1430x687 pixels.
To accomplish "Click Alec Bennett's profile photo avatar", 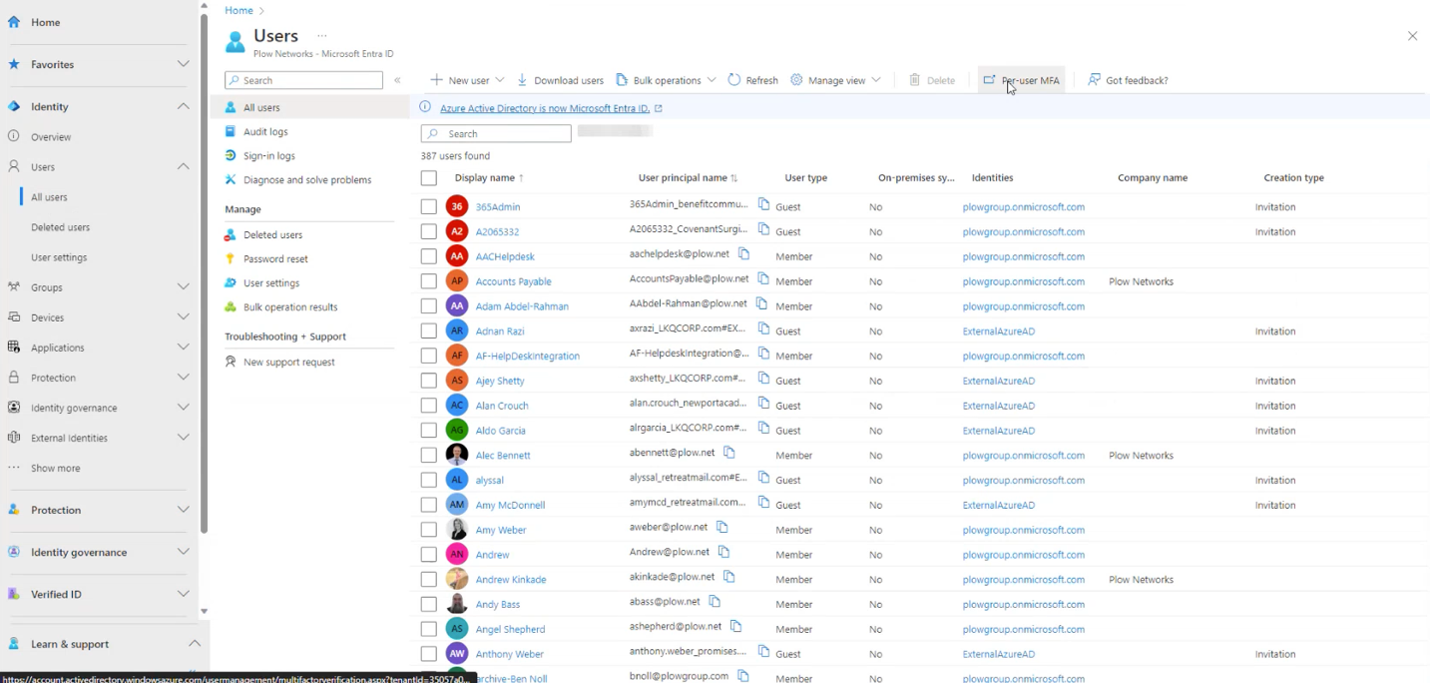I will [x=457, y=455].
